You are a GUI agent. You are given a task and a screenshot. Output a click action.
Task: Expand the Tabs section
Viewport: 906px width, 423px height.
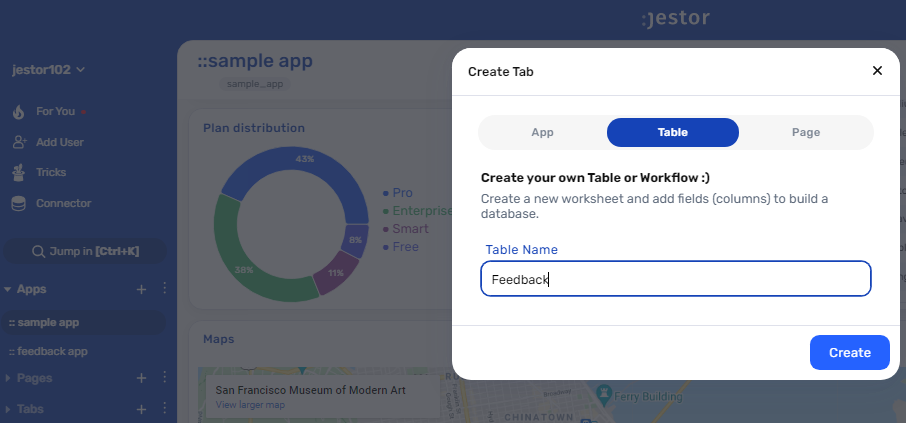point(8,409)
